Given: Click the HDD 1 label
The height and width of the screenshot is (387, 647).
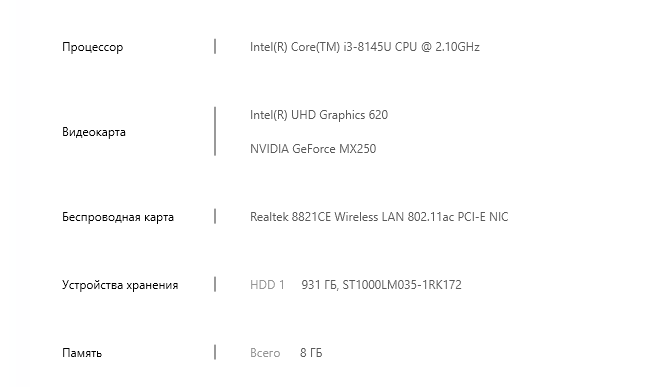Looking at the screenshot, I should [267, 285].
